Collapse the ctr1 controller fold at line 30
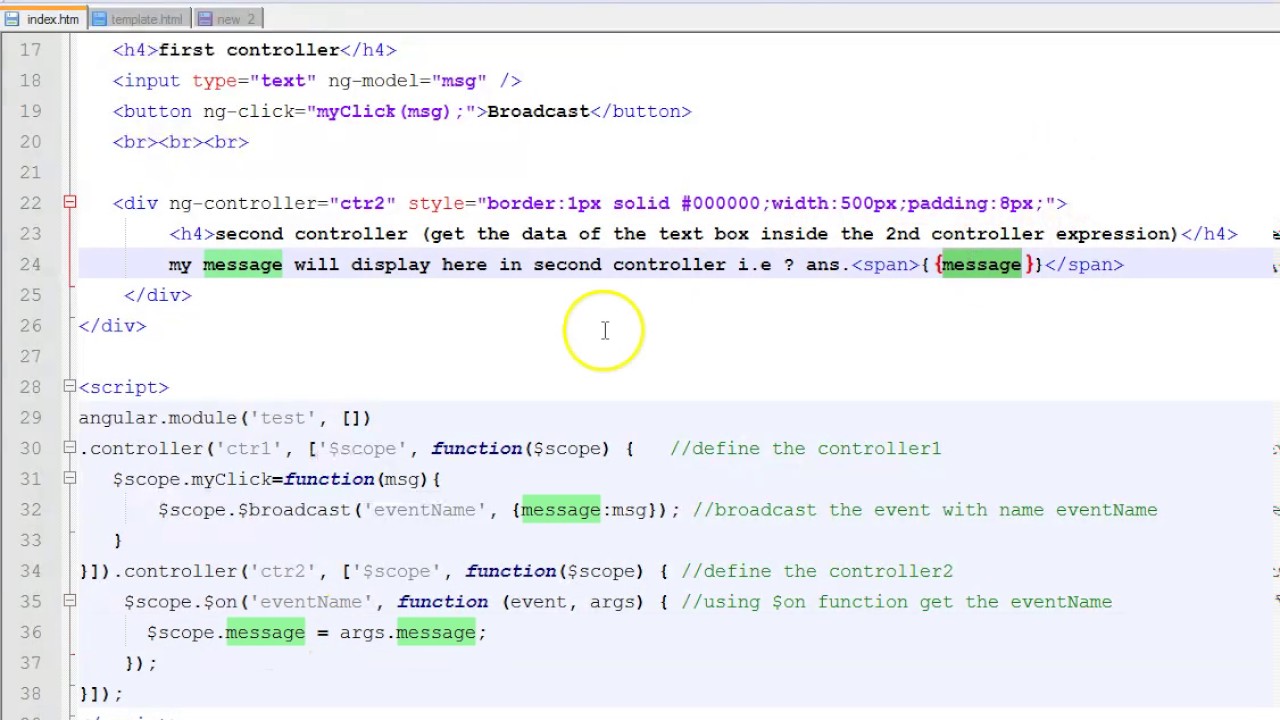 point(69,448)
